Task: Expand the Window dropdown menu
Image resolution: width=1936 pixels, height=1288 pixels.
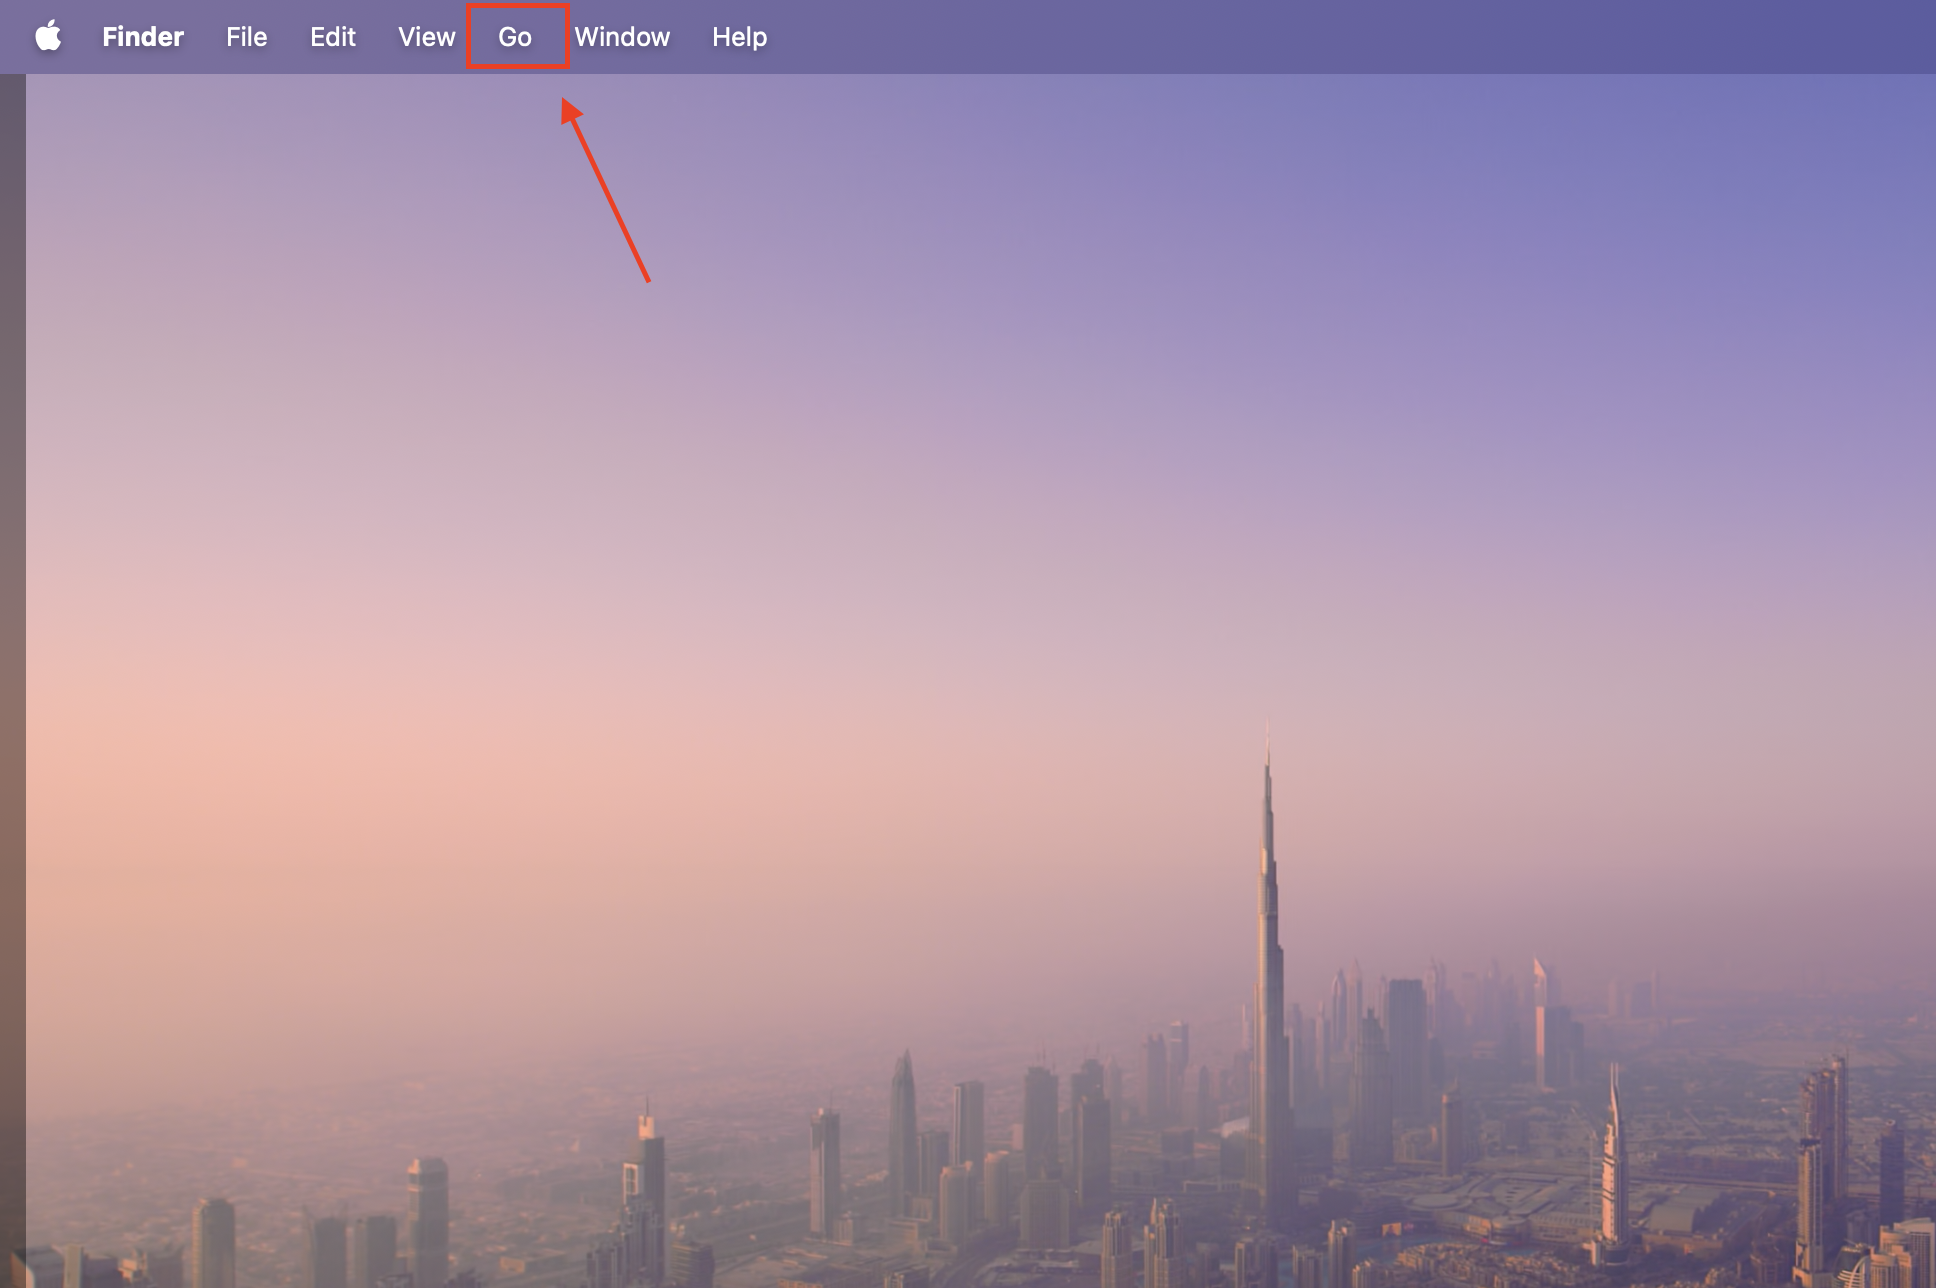Action: click(622, 37)
